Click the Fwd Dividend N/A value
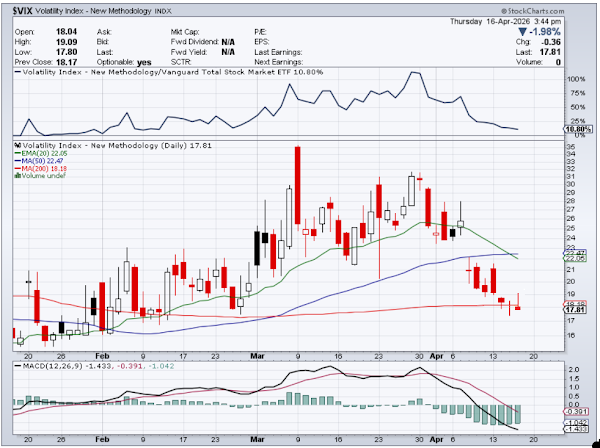 pos(228,42)
